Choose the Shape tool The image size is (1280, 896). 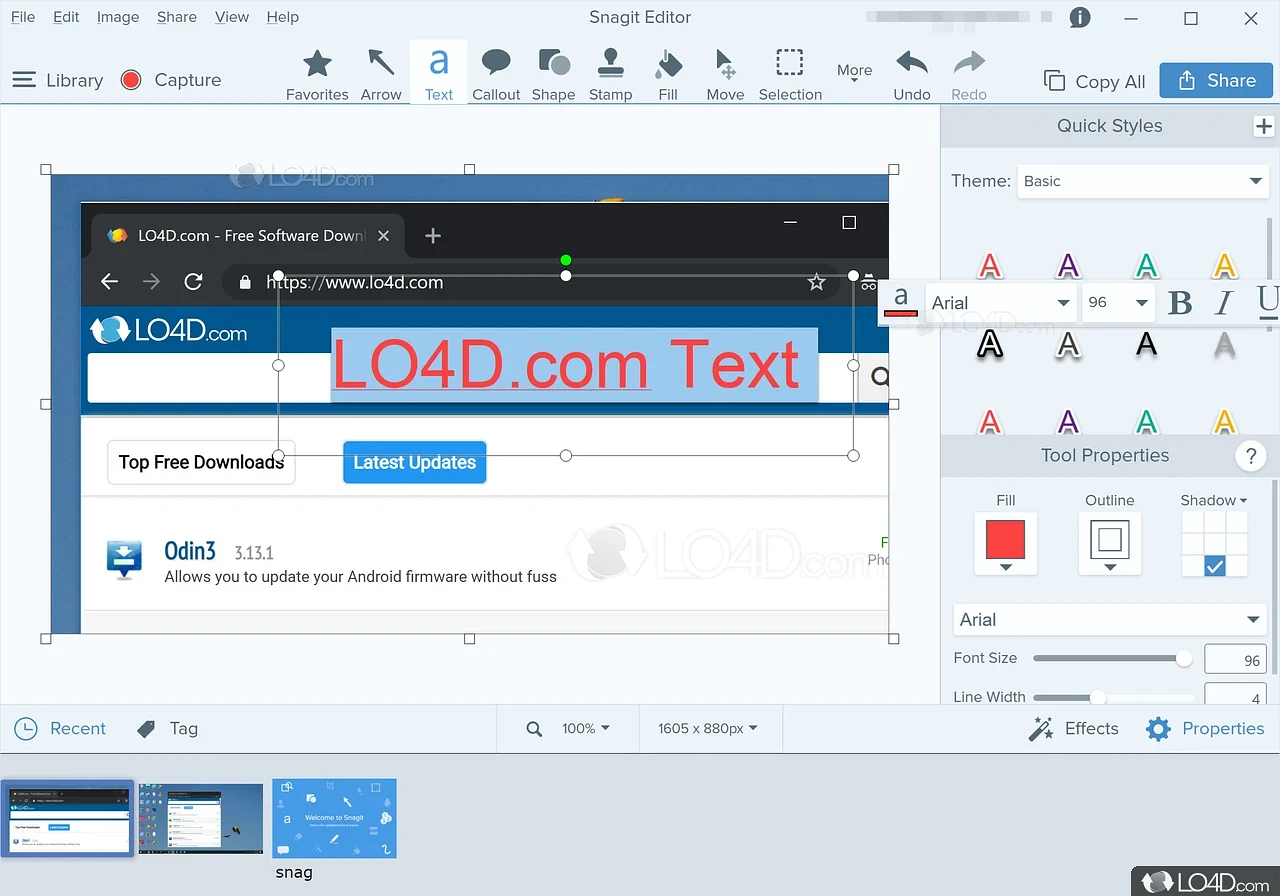[x=553, y=74]
